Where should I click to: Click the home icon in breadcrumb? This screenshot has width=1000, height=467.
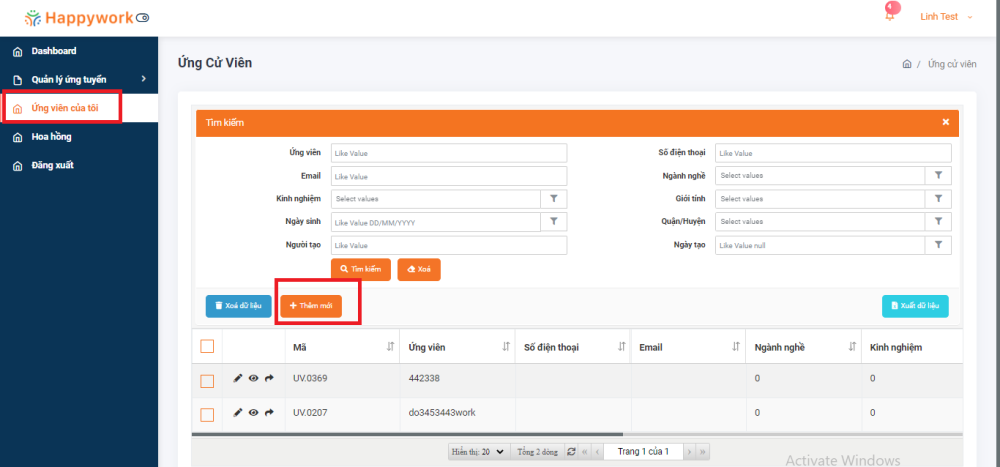click(906, 64)
